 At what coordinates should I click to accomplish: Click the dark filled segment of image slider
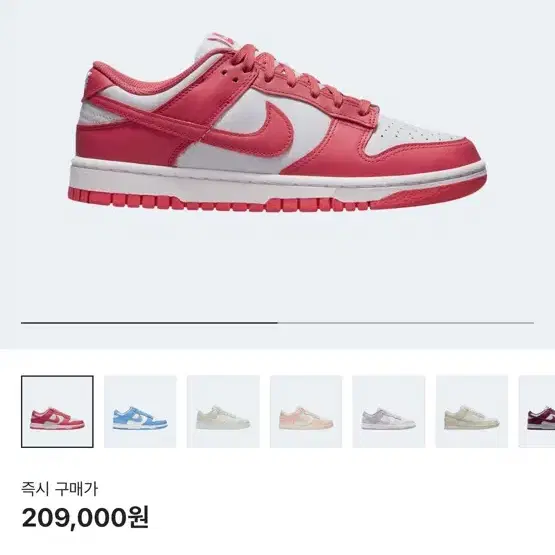[149, 323]
